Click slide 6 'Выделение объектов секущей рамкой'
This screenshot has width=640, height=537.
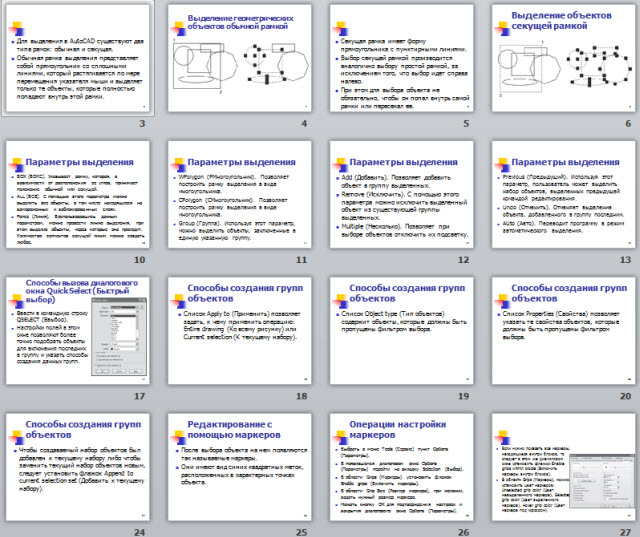(560, 58)
